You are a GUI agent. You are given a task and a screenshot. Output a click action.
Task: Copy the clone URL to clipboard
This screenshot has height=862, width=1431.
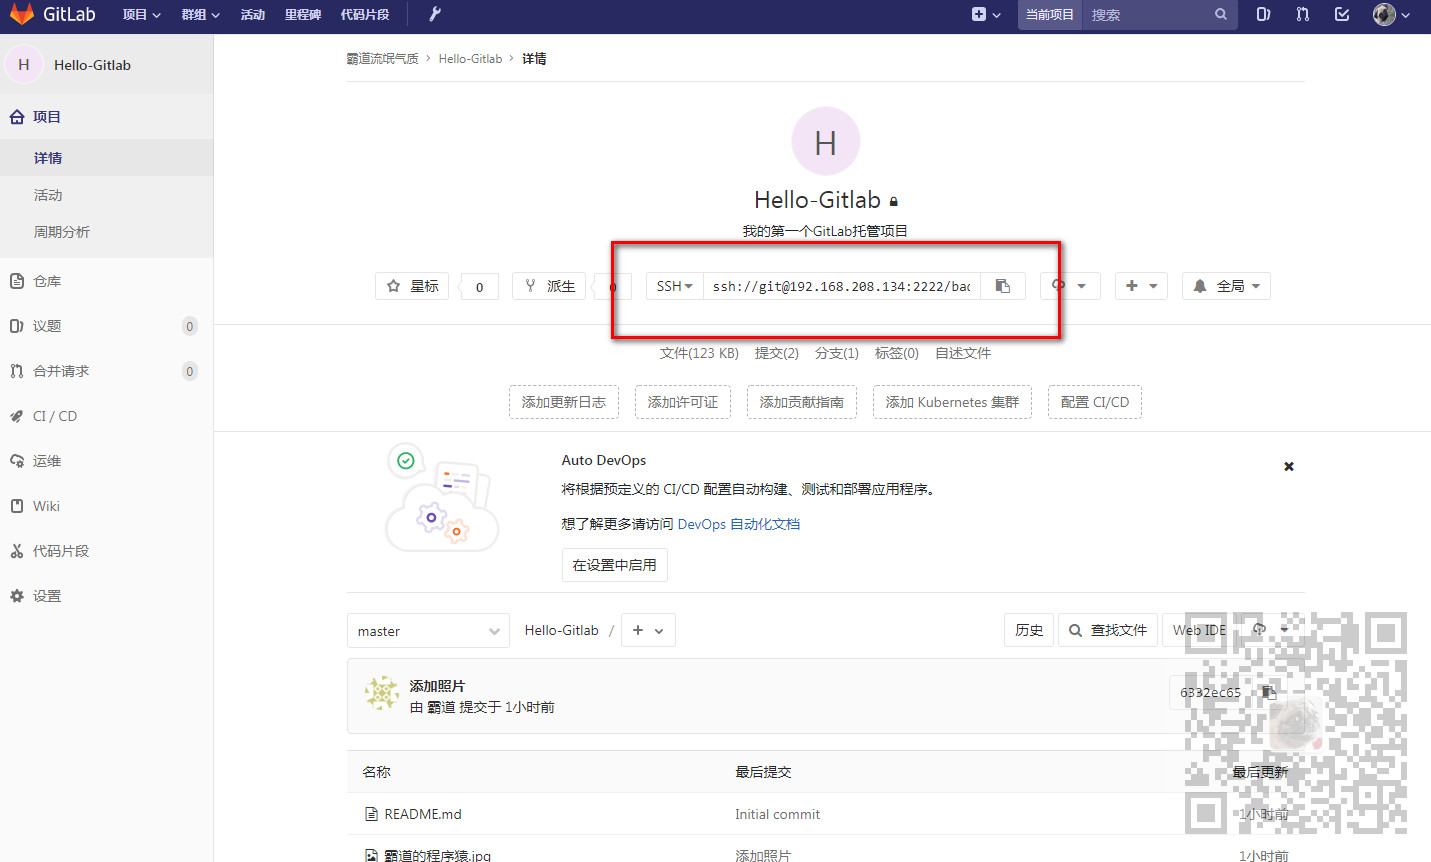[1003, 286]
